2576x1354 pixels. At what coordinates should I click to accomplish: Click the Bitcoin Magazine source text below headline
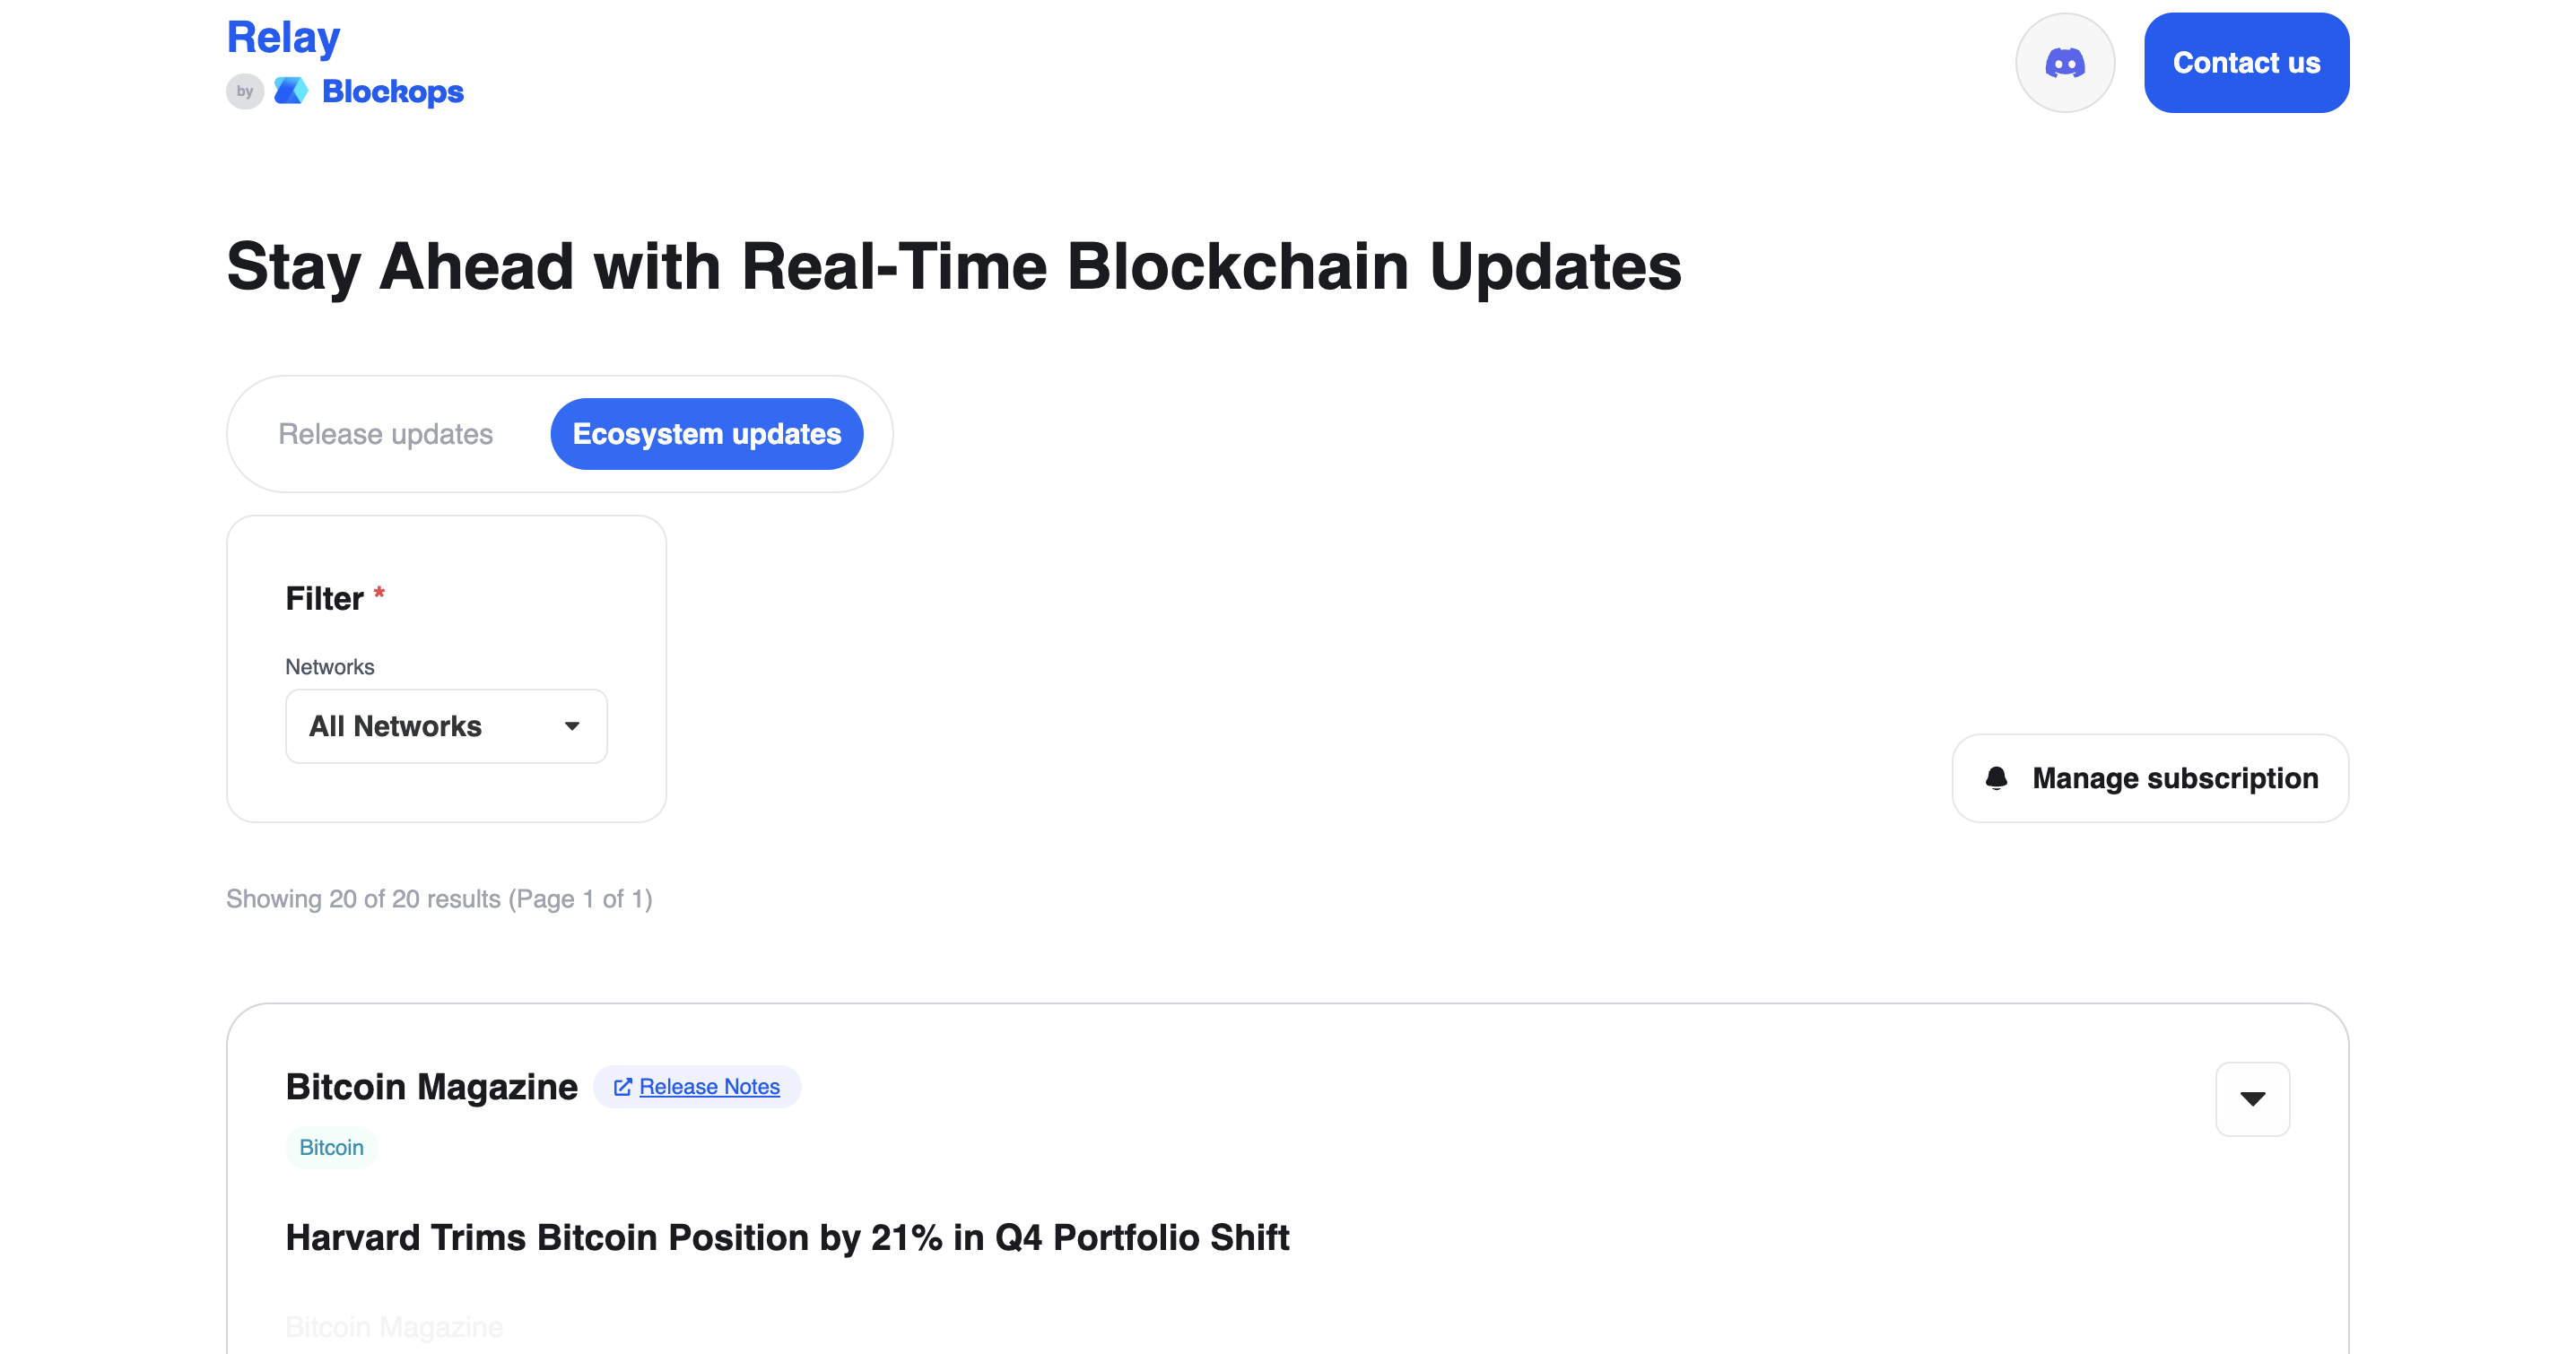[394, 1327]
